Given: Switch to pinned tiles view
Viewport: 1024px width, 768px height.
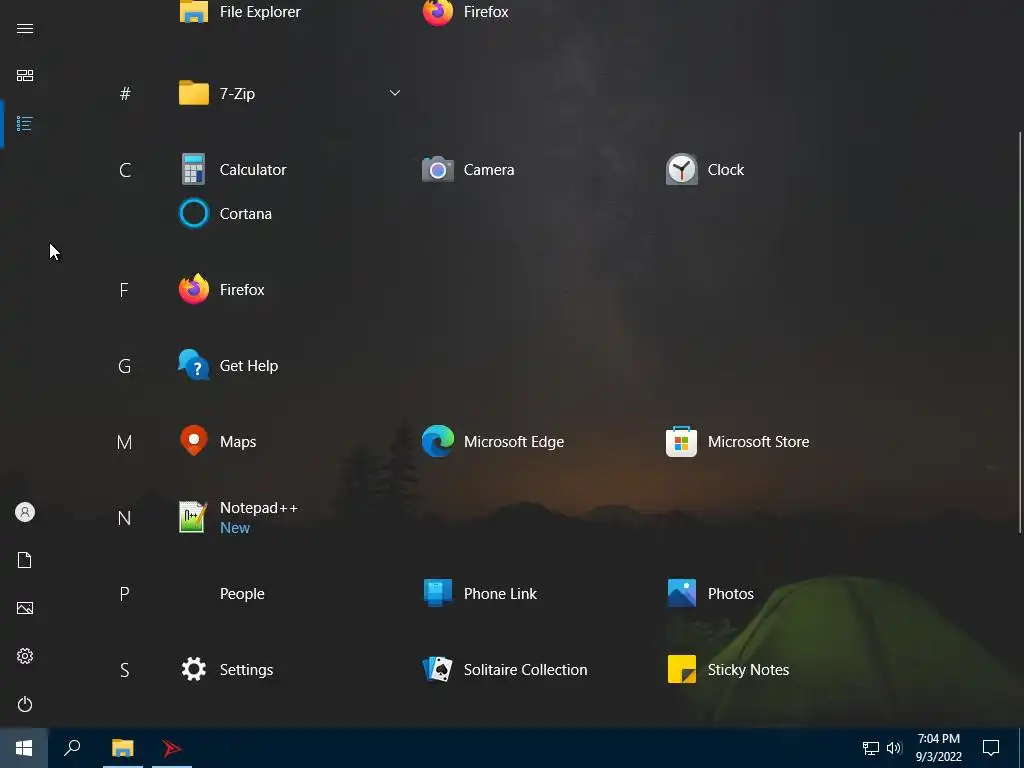Looking at the screenshot, I should point(25,76).
